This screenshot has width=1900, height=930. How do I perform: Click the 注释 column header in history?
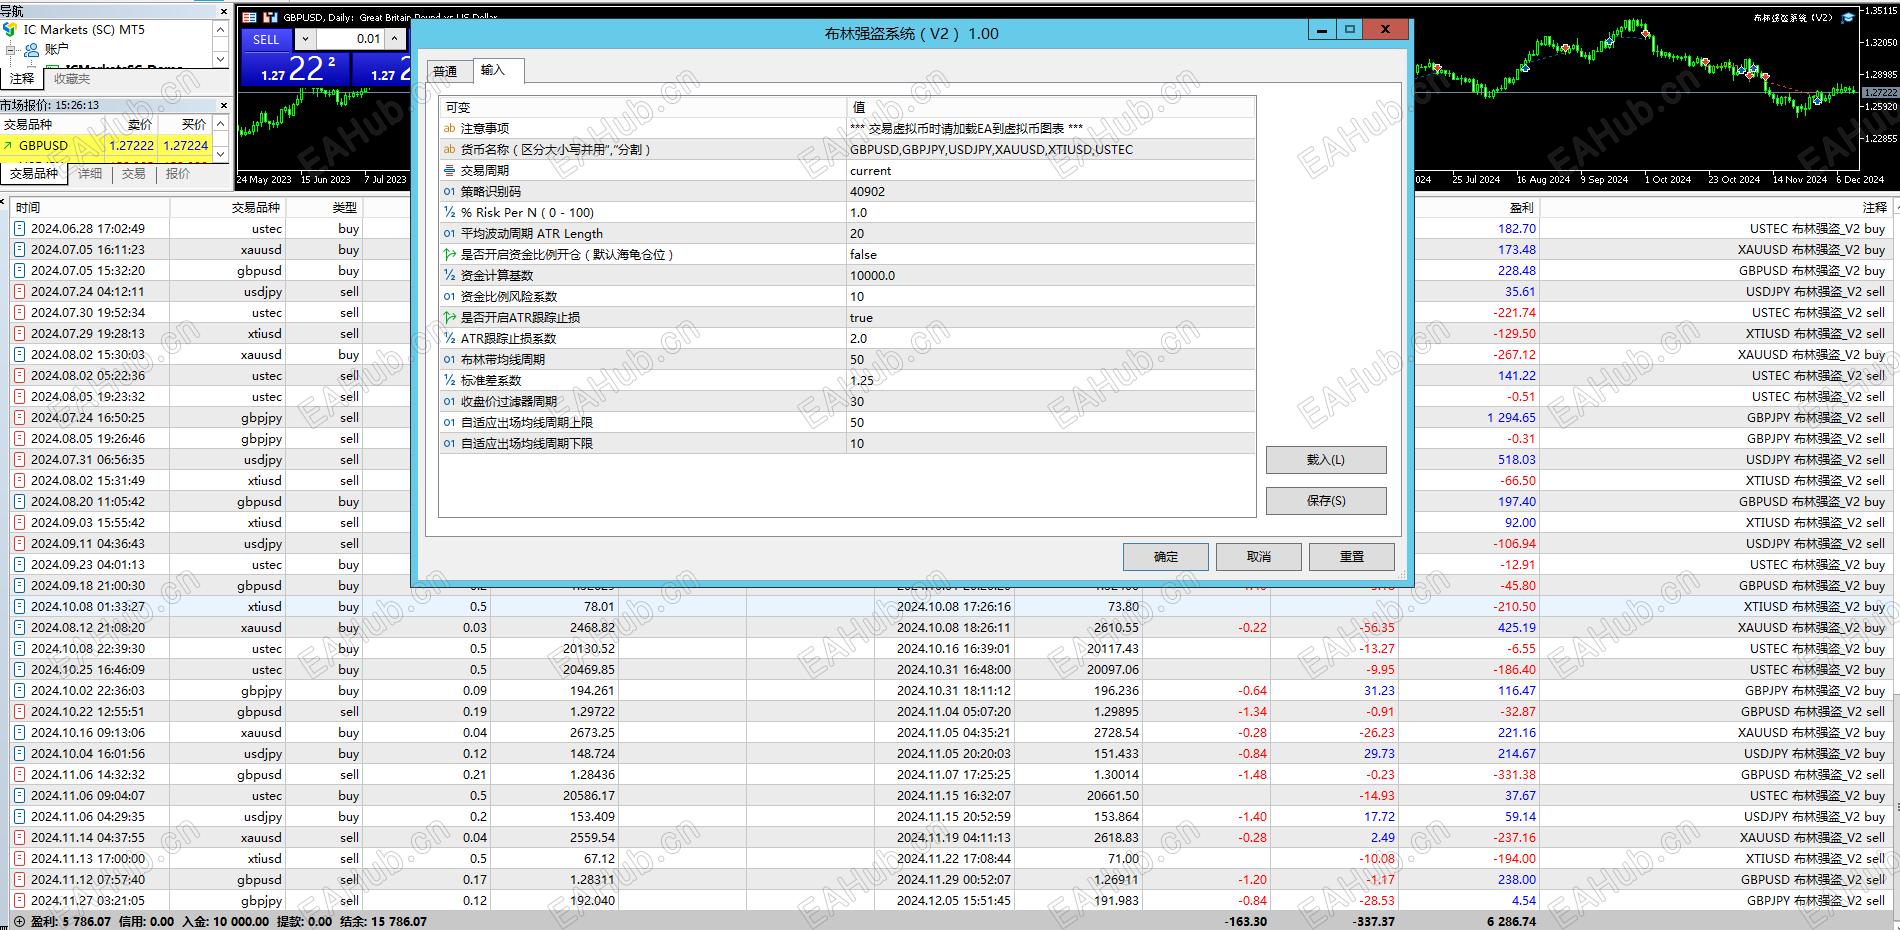1715,208
